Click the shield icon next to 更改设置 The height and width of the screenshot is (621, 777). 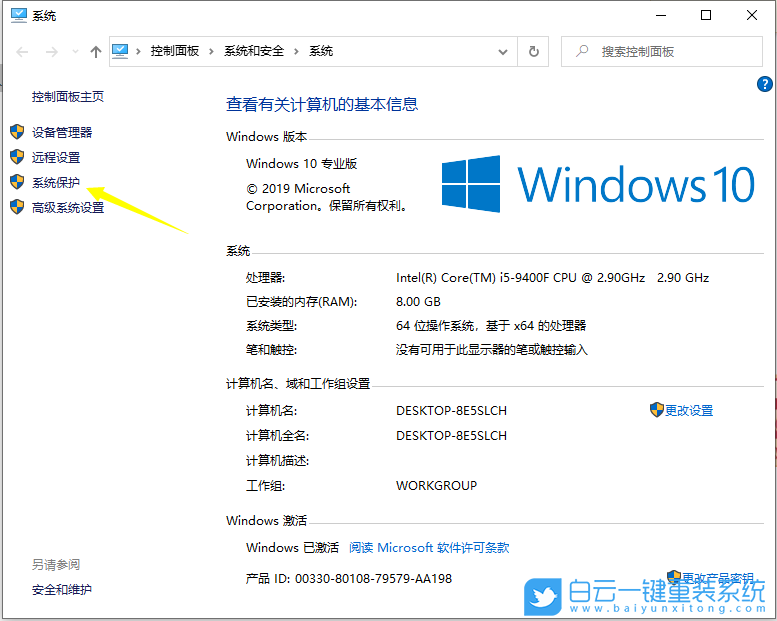click(657, 410)
